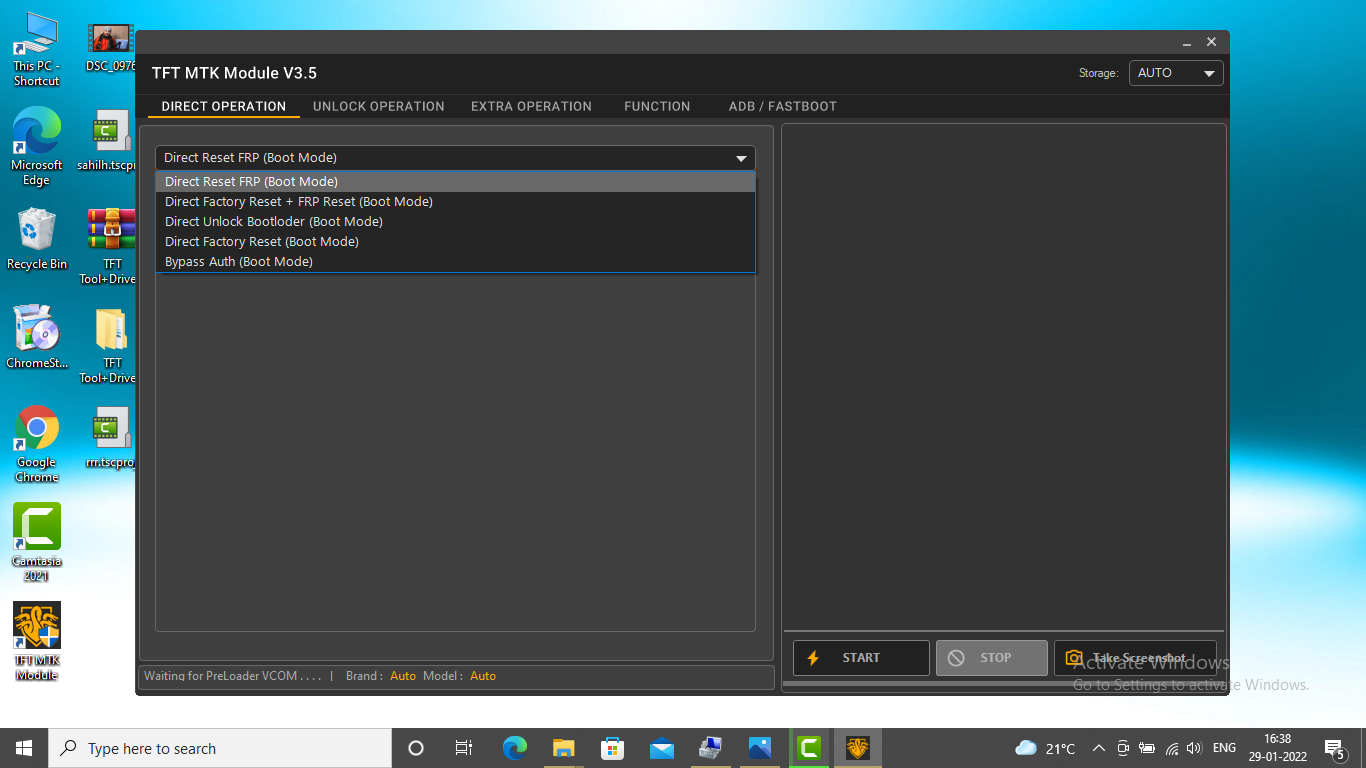Click the Windows Start button

(x=24, y=748)
